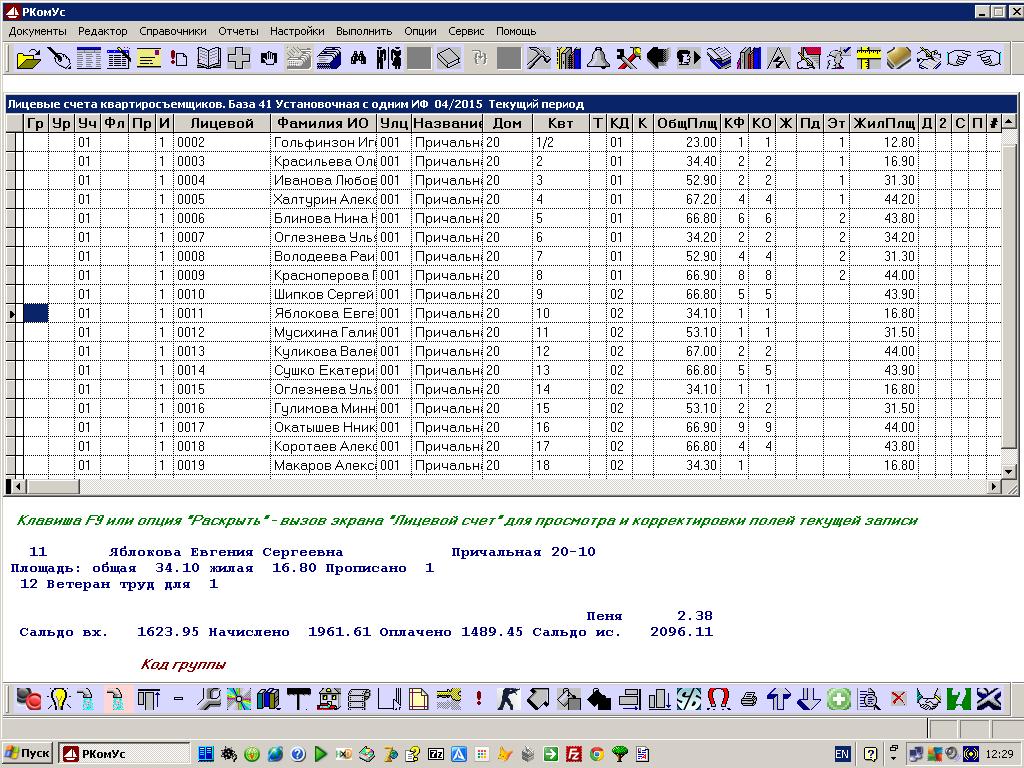Click the handshake icon in the bottom toolbar
This screenshot has height=768, width=1024.
point(929,698)
